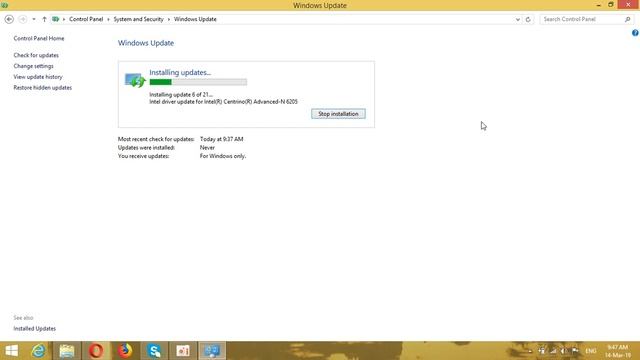Go up one level with Up arrow

[44, 19]
